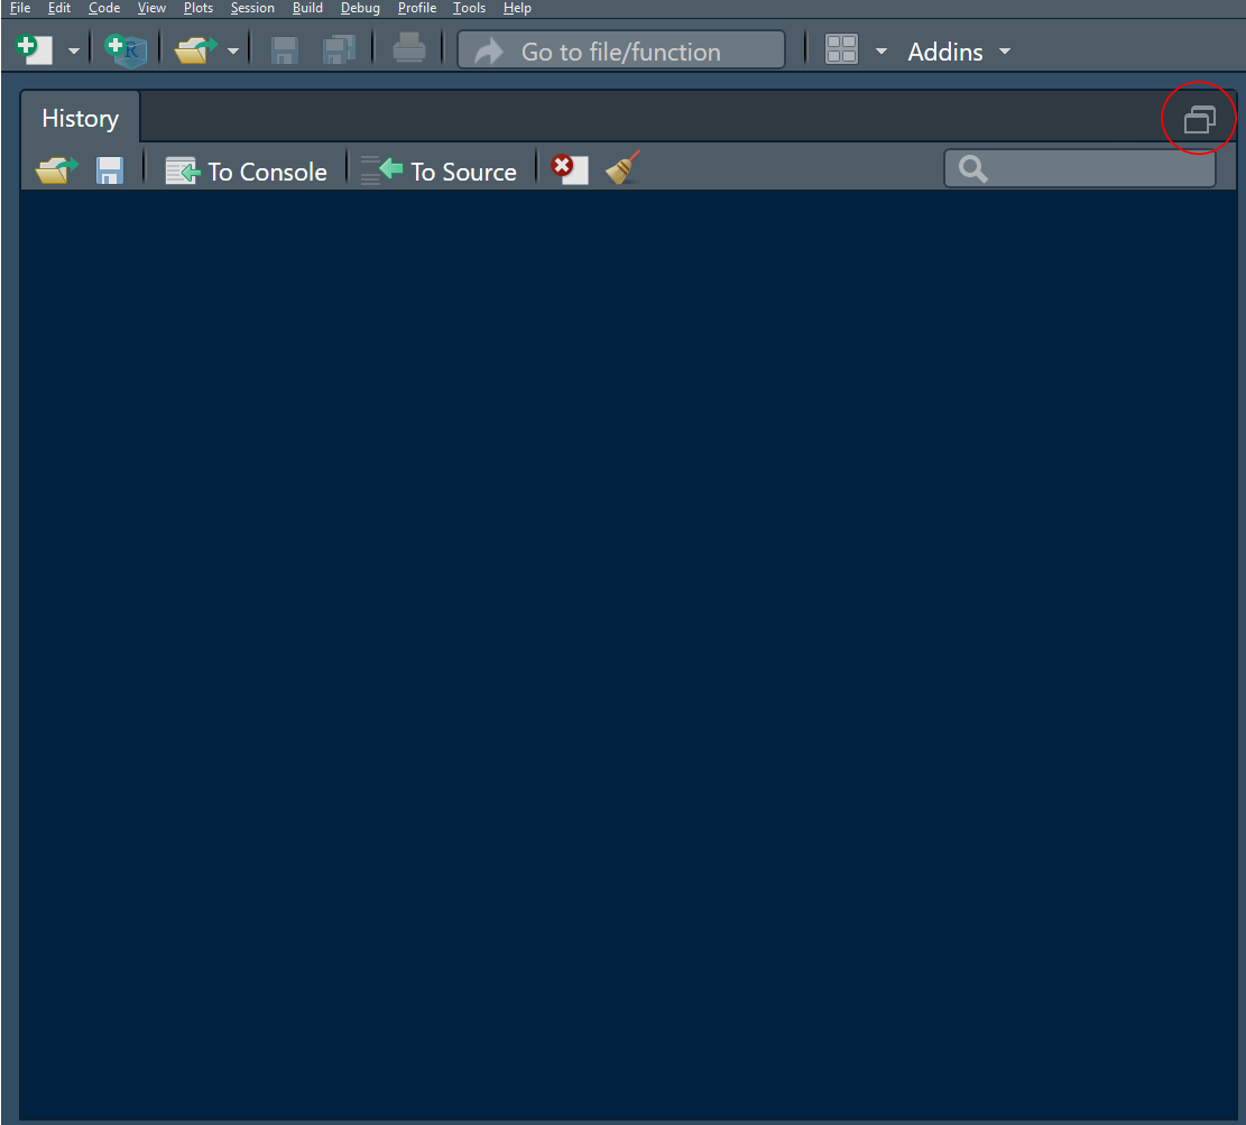Remove selected history entries
This screenshot has height=1125, width=1246.
point(568,169)
